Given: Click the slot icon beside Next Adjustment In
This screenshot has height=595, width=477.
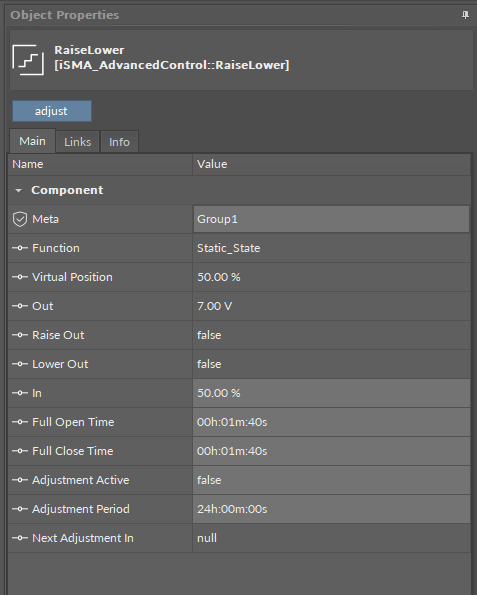Looking at the screenshot, I should click(x=20, y=538).
